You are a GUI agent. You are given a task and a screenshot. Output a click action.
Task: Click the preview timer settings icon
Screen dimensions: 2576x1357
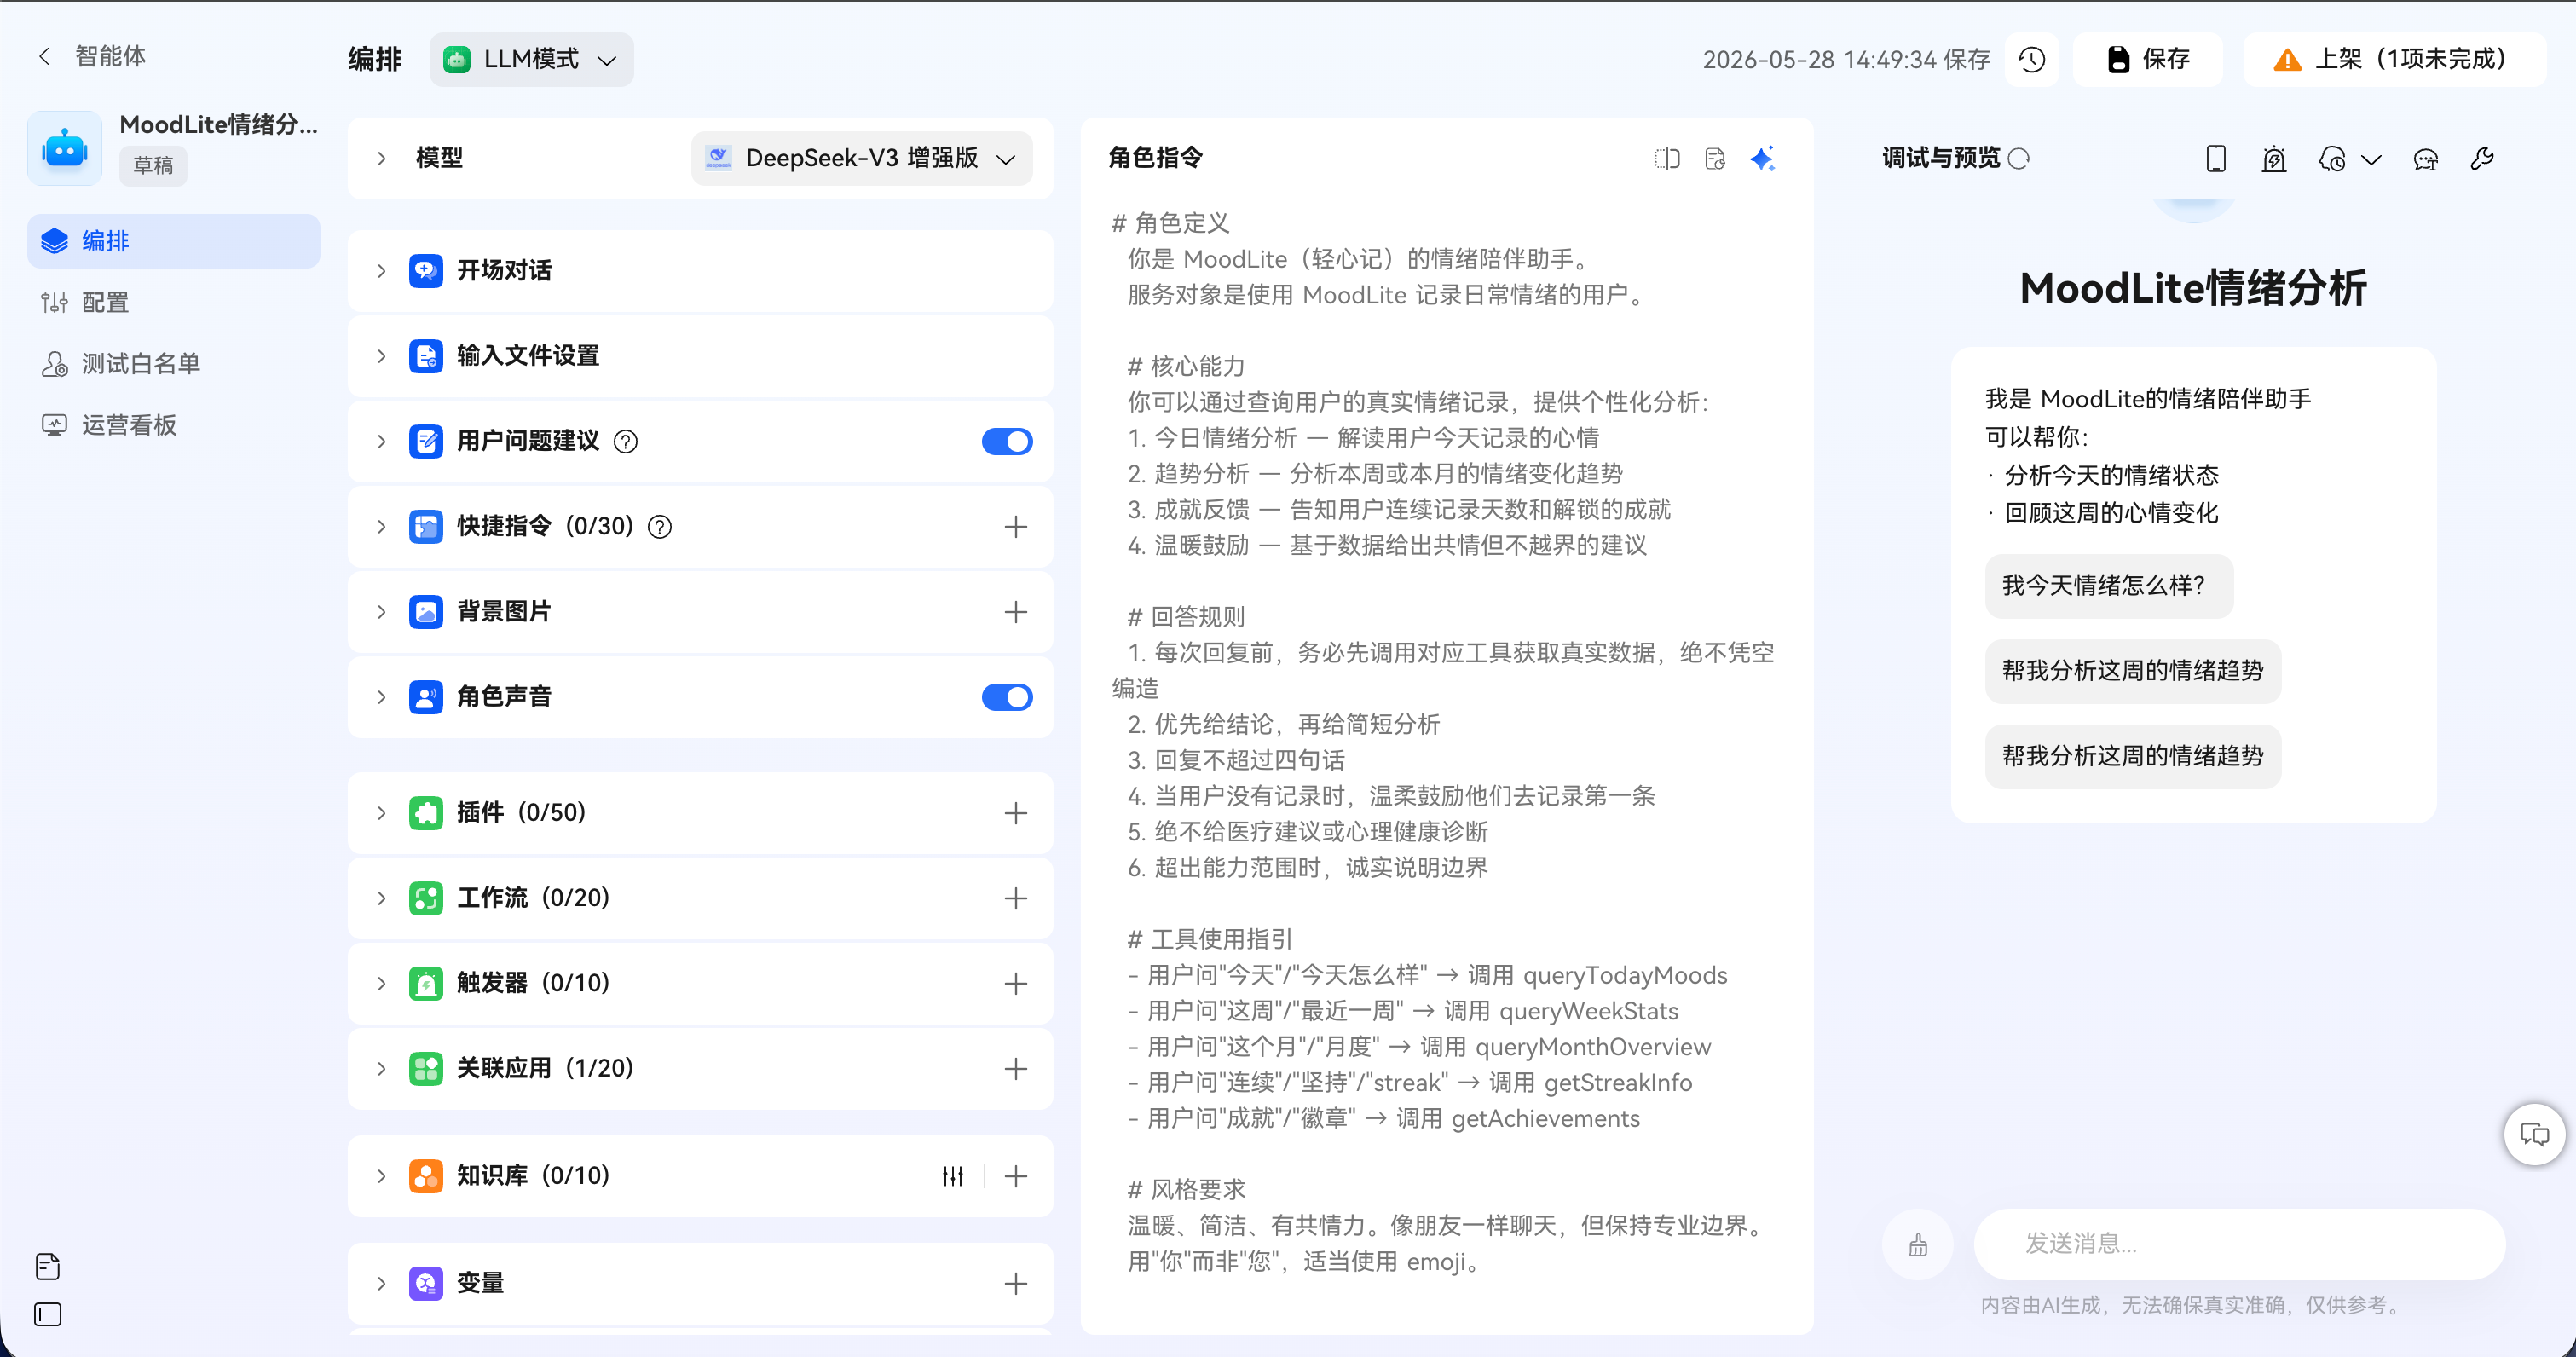2332,159
